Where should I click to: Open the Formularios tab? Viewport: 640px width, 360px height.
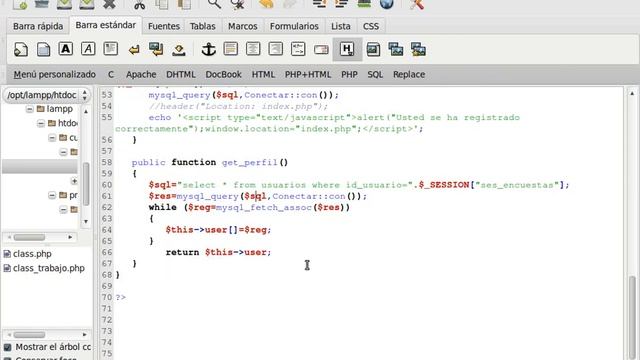click(x=294, y=26)
